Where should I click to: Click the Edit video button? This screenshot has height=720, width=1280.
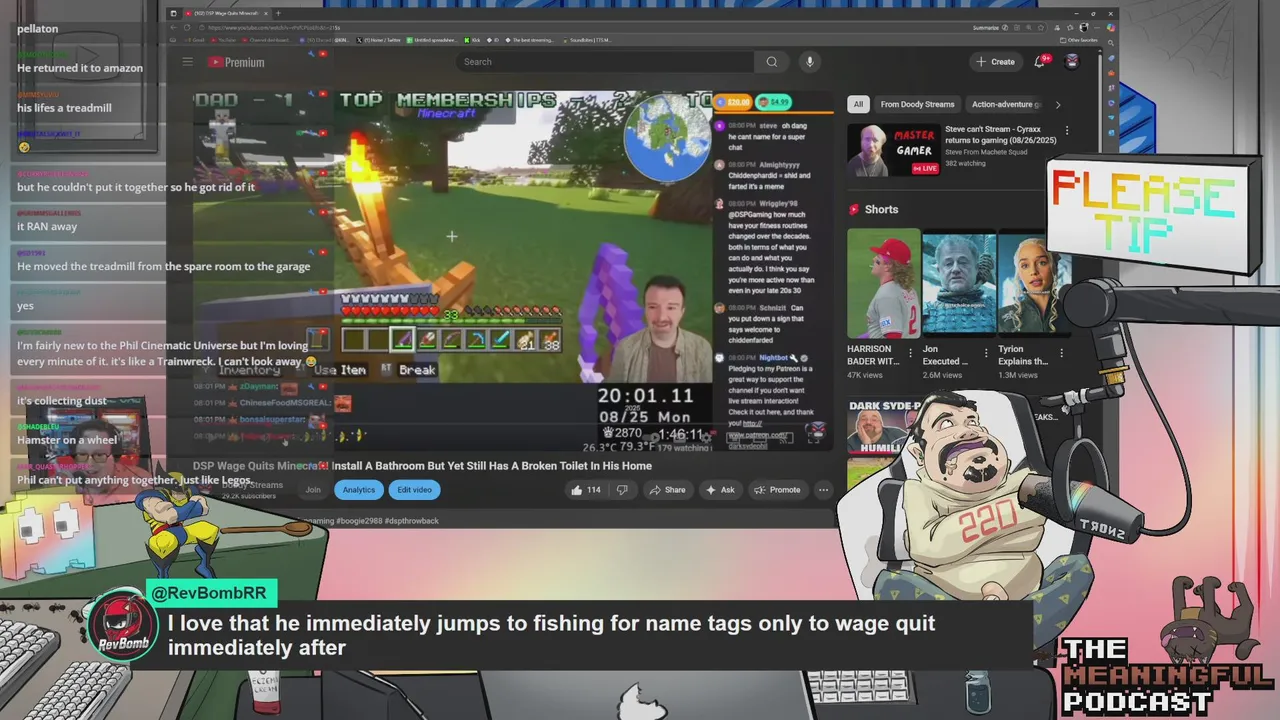414,490
